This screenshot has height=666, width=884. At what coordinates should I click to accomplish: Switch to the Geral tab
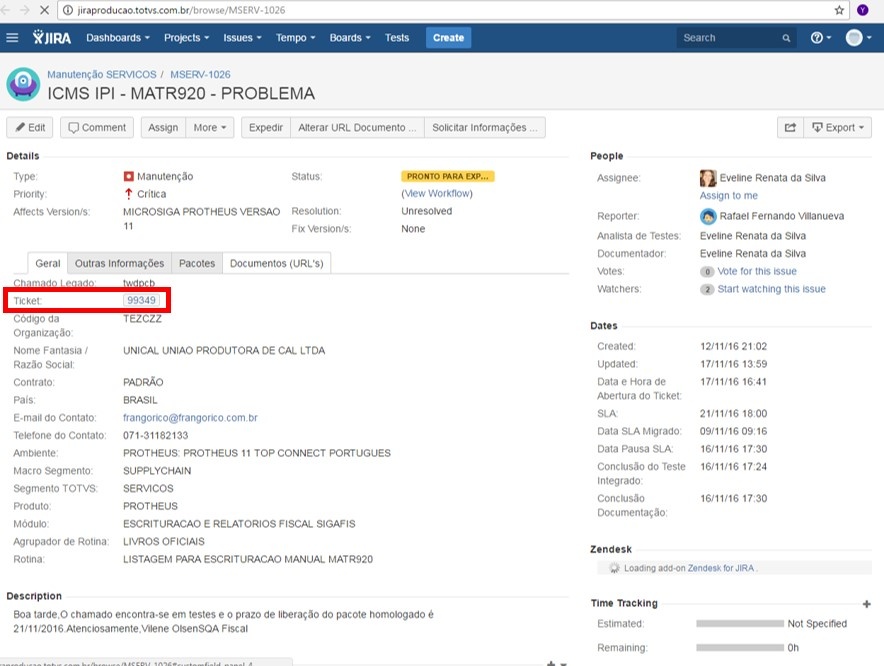tap(47, 263)
